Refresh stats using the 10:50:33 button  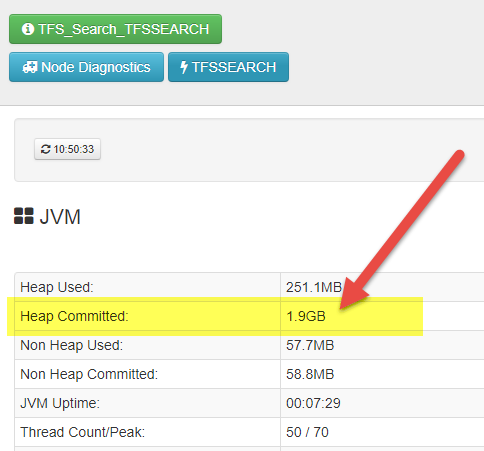(67, 149)
